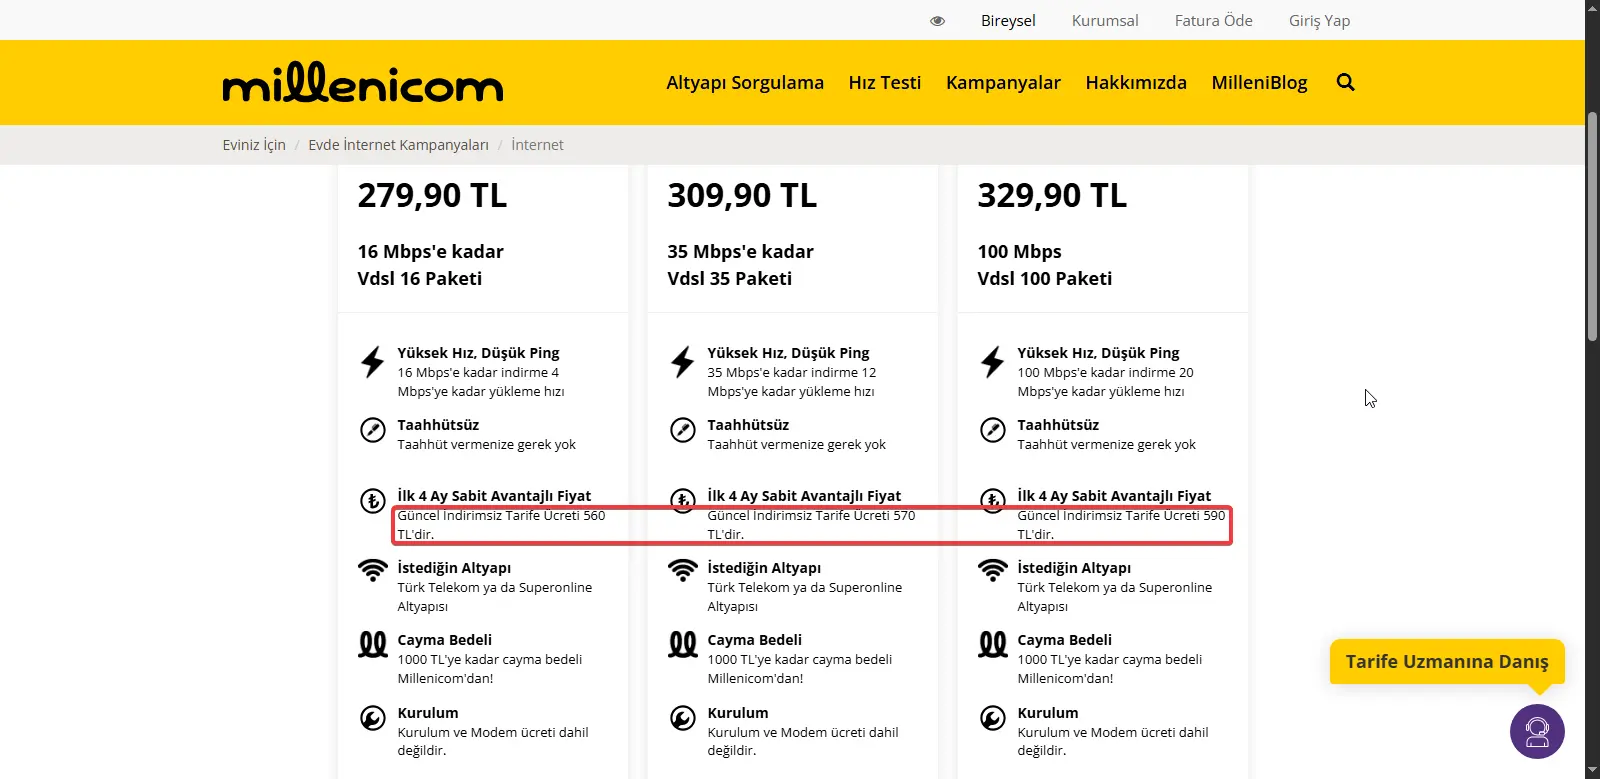Click lira icon in Vdsl 16 card
This screenshot has width=1600, height=779.
372,500
